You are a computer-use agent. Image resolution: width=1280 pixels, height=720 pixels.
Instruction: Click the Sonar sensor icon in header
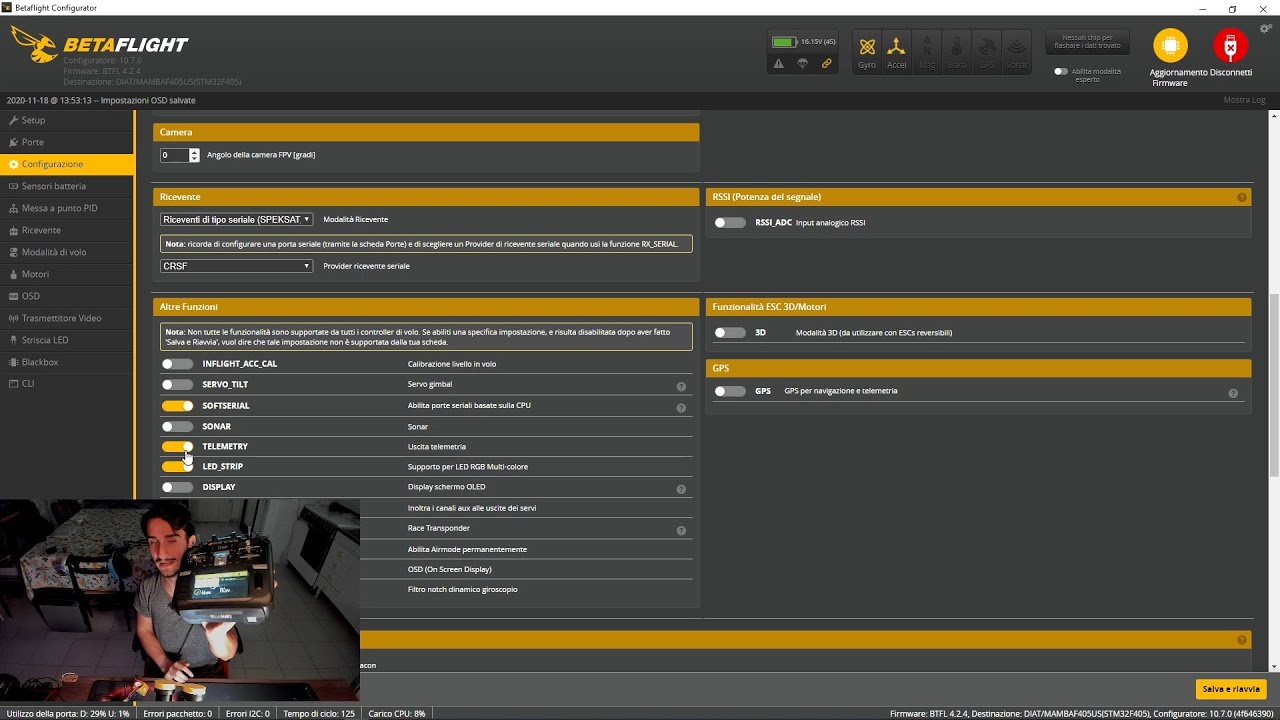click(1016, 51)
